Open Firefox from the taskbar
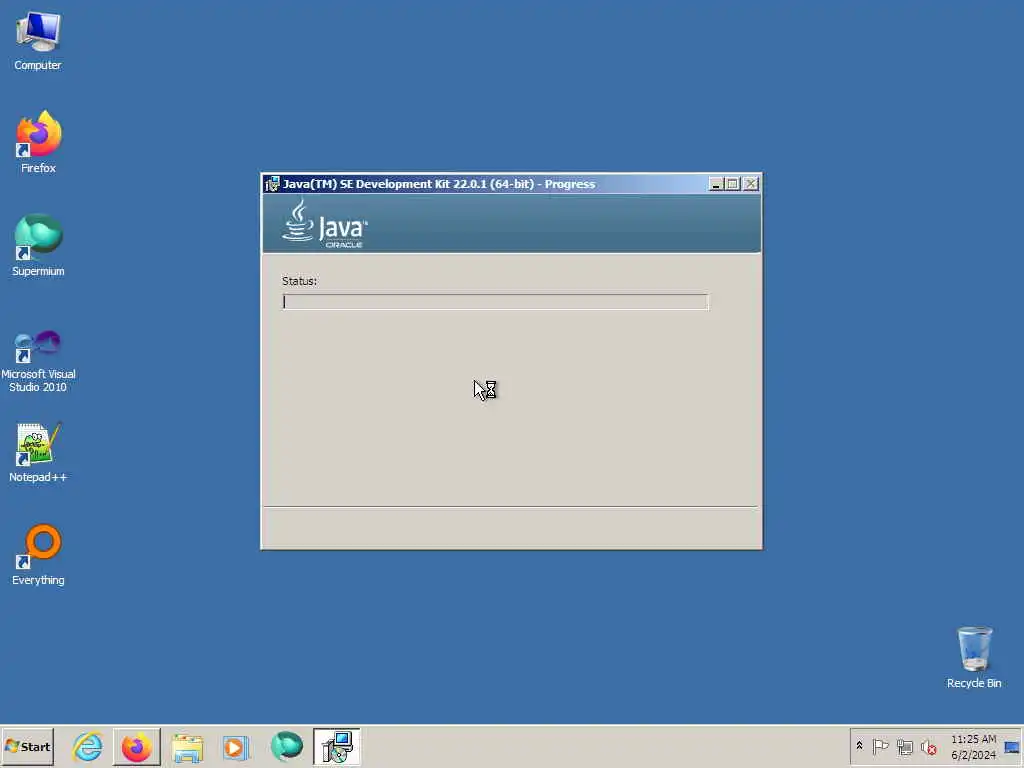1024x768 pixels. click(x=136, y=746)
